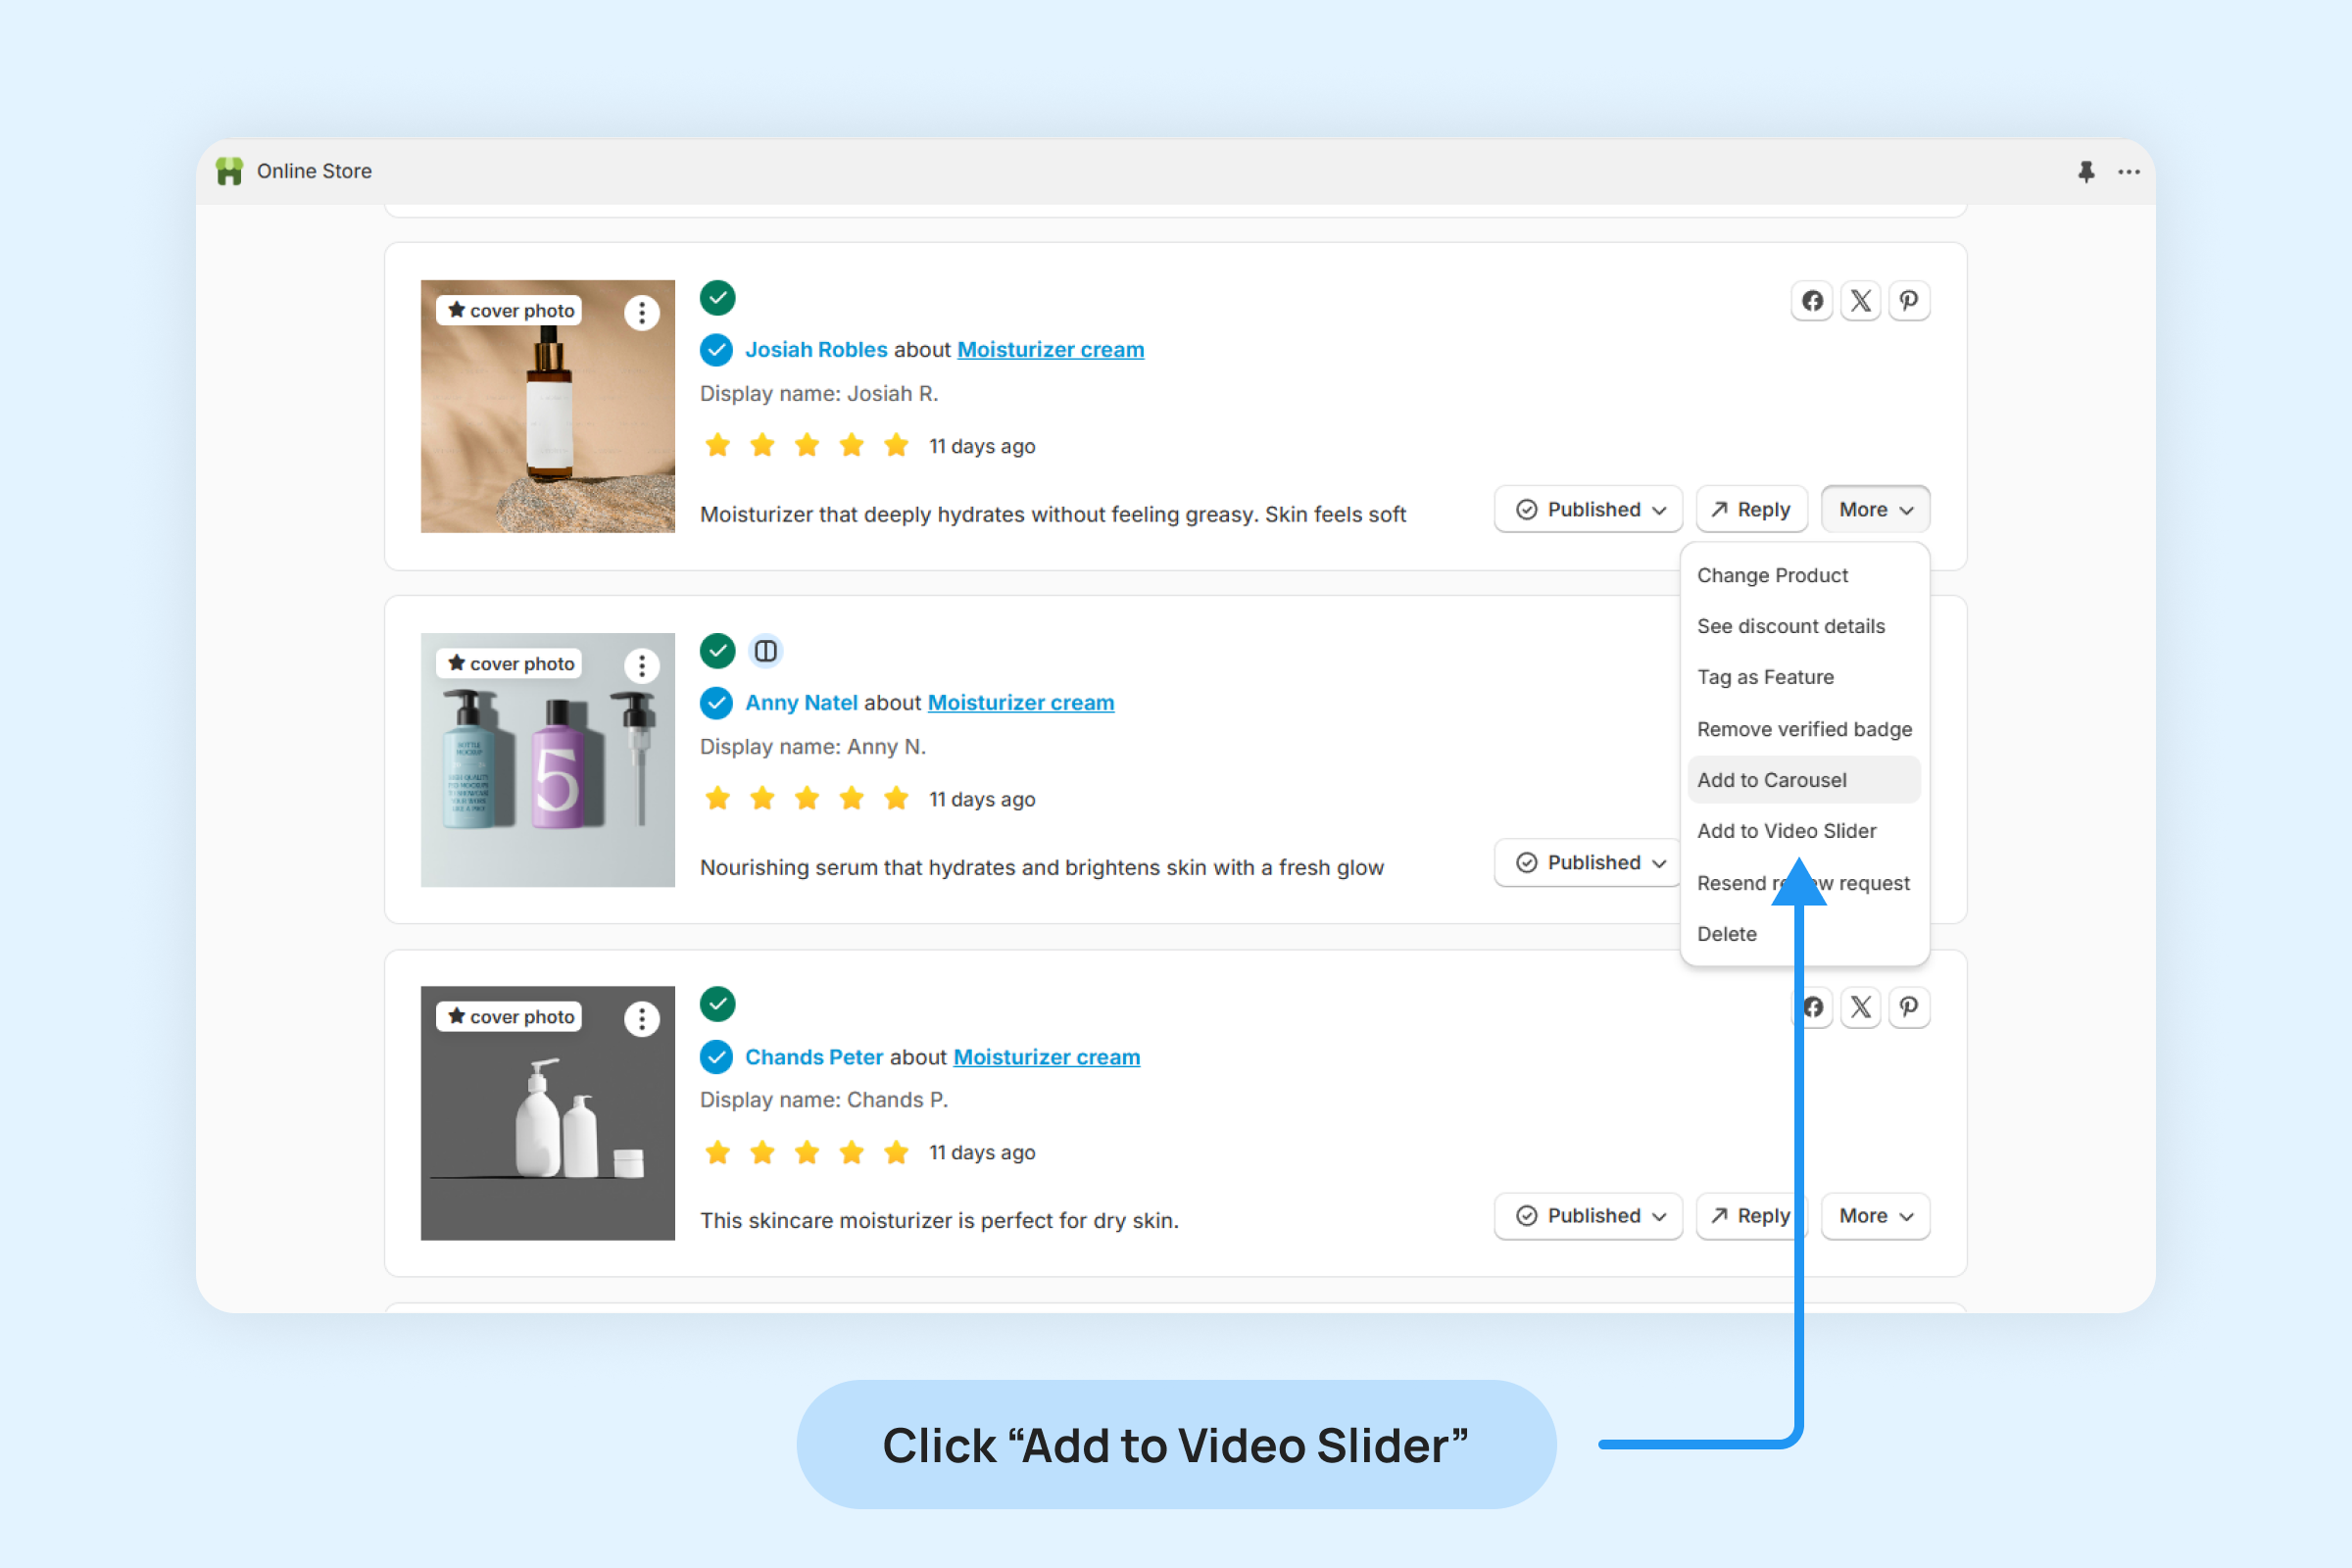This screenshot has height=1568, width=2352.
Task: Share Josiah Robles review on Facebook
Action: (1811, 301)
